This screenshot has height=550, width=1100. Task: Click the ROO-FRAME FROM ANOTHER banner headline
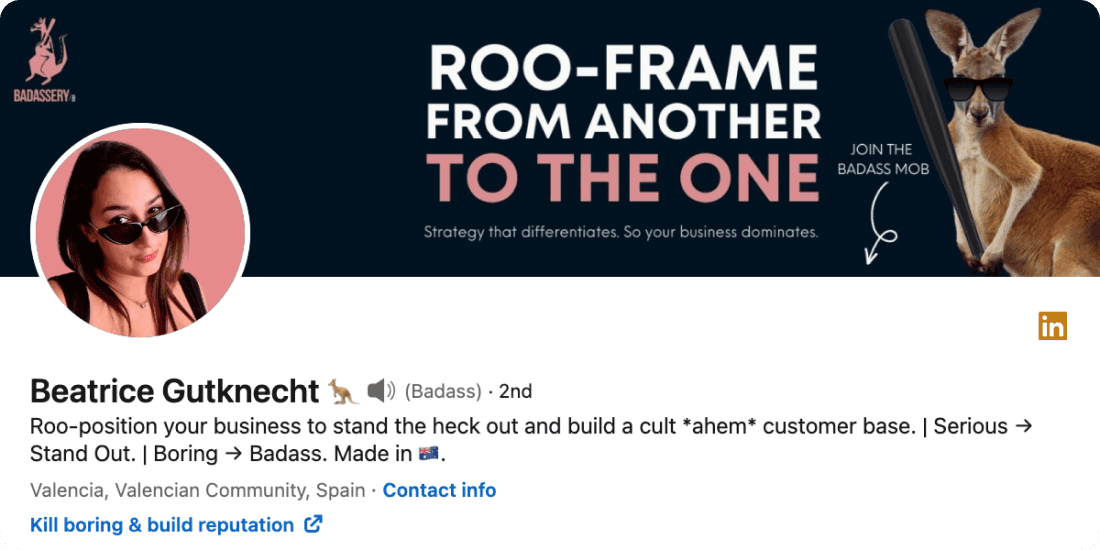click(x=624, y=91)
